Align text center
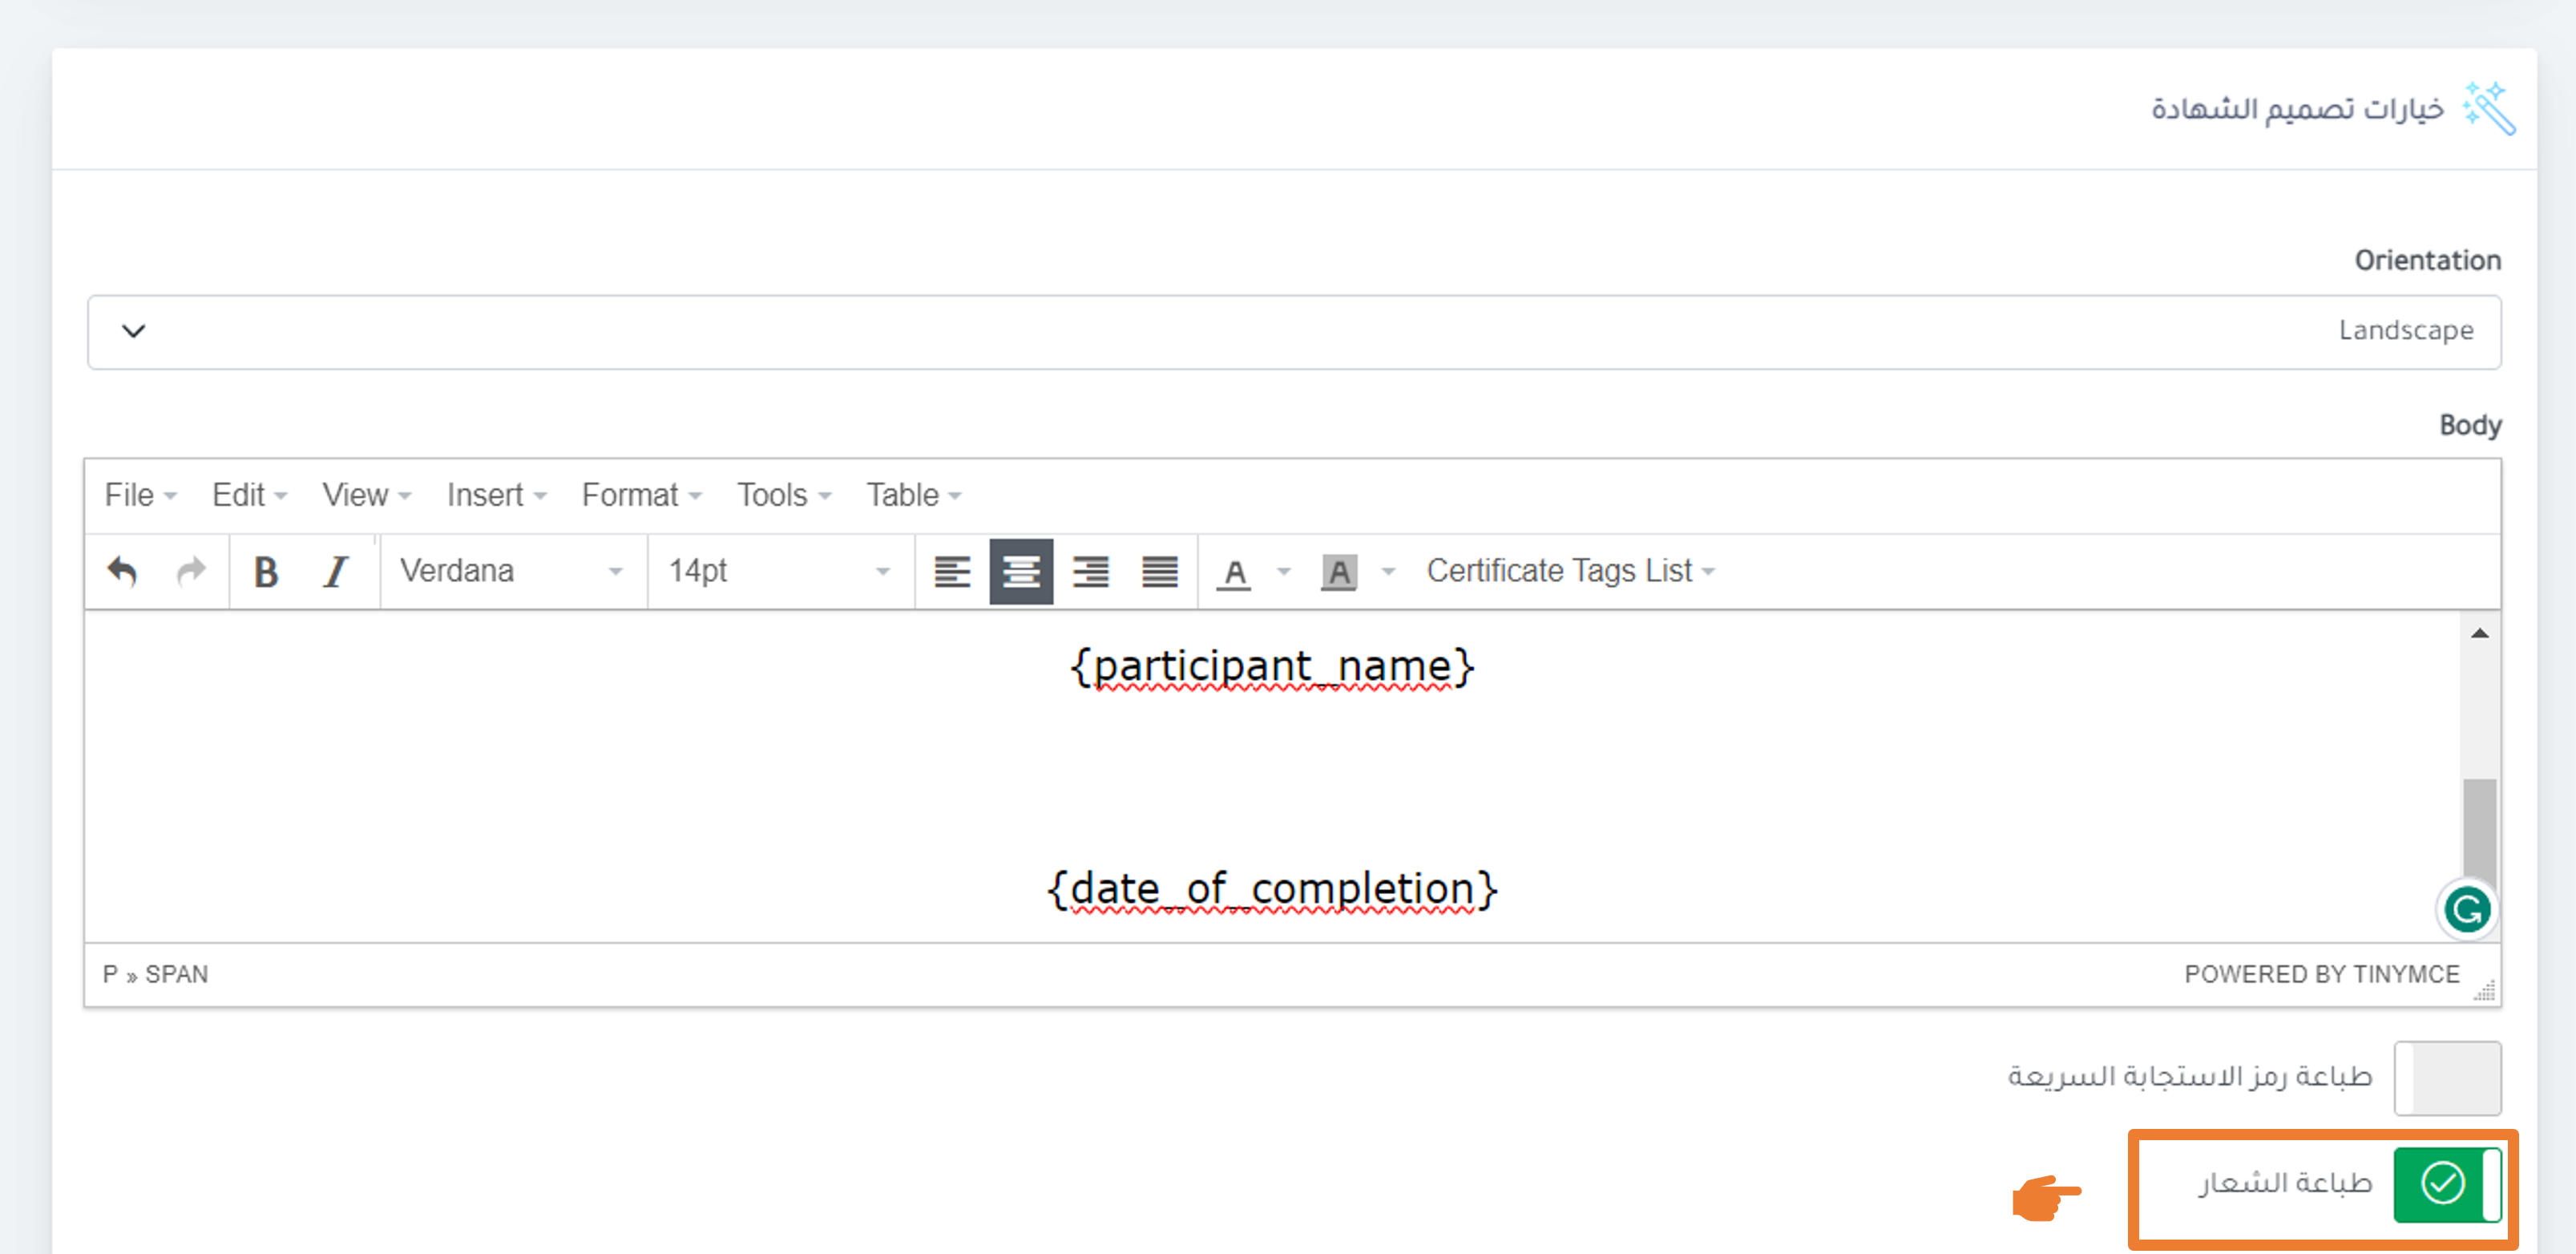2576x1254 pixels. [x=1020, y=571]
